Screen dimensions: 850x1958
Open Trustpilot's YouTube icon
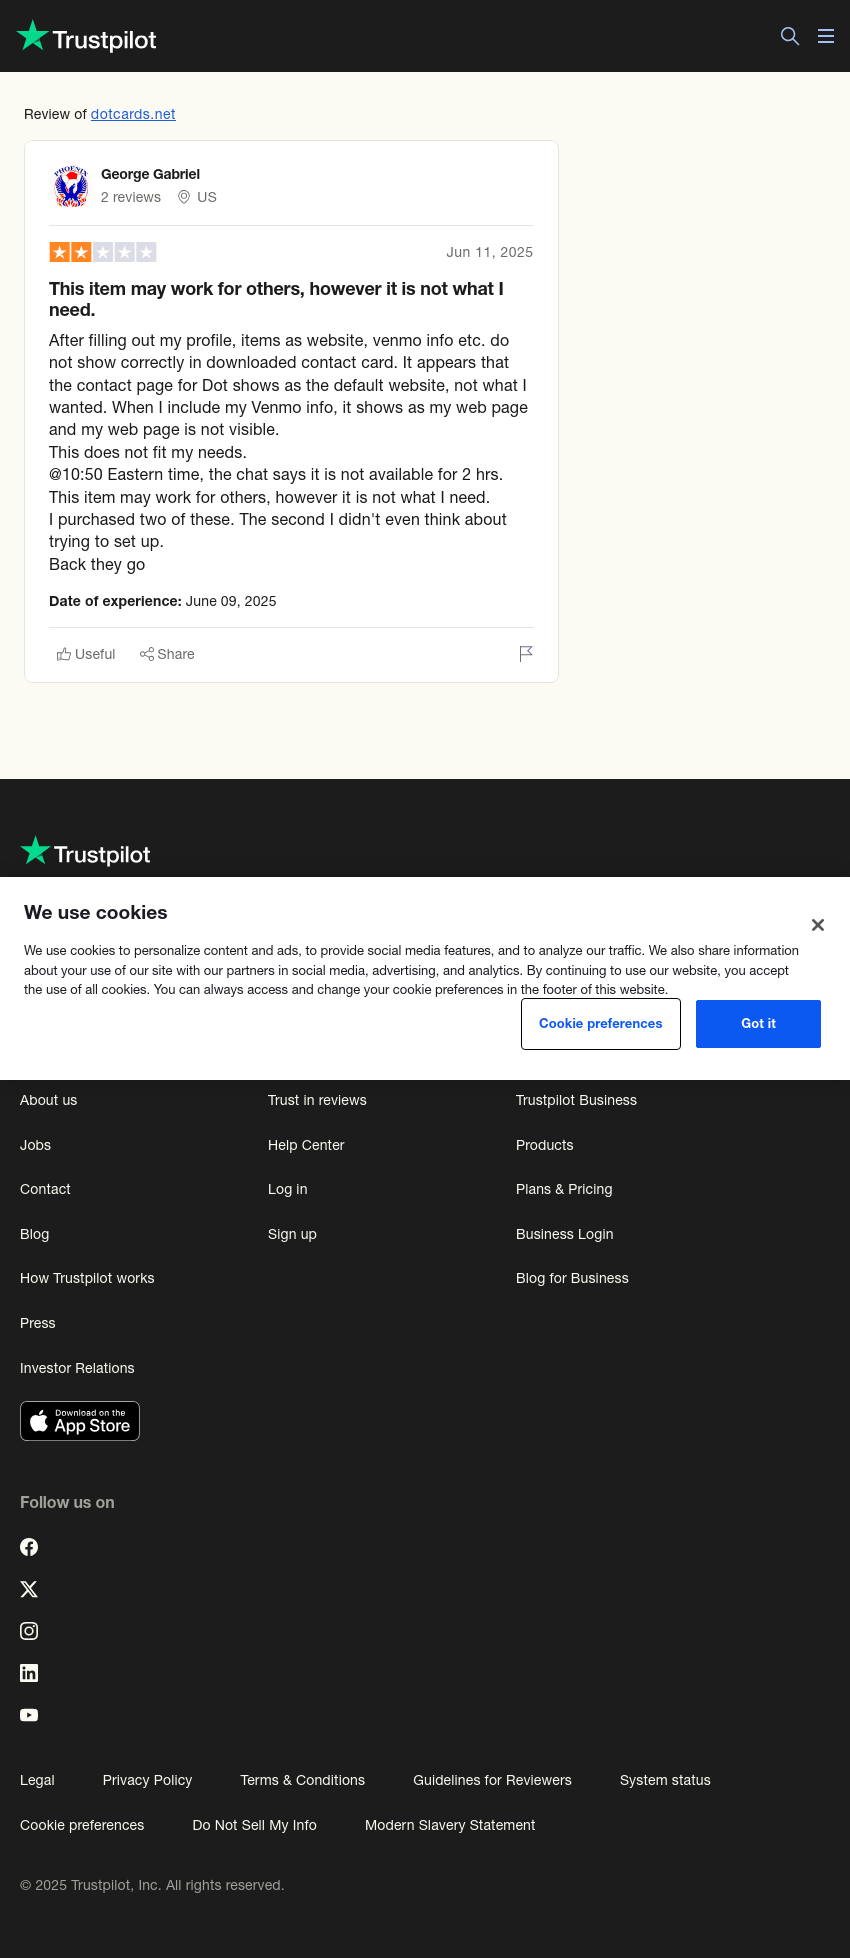[29, 1715]
